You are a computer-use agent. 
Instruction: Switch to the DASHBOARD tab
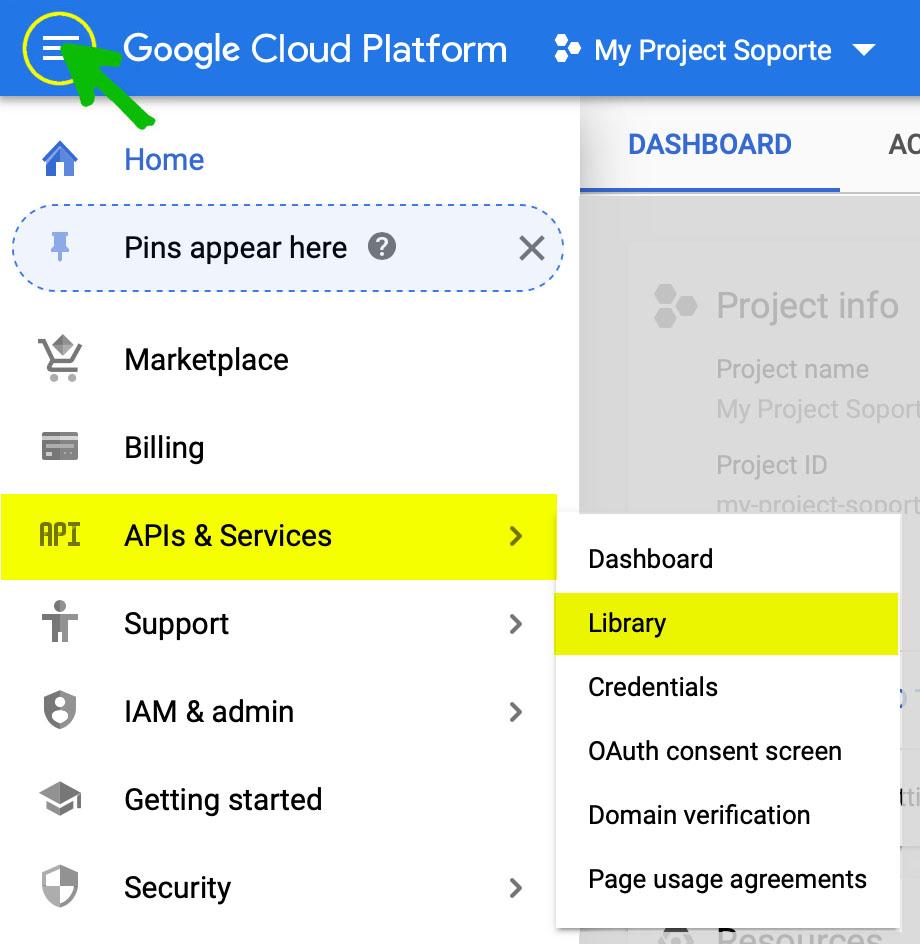point(710,144)
